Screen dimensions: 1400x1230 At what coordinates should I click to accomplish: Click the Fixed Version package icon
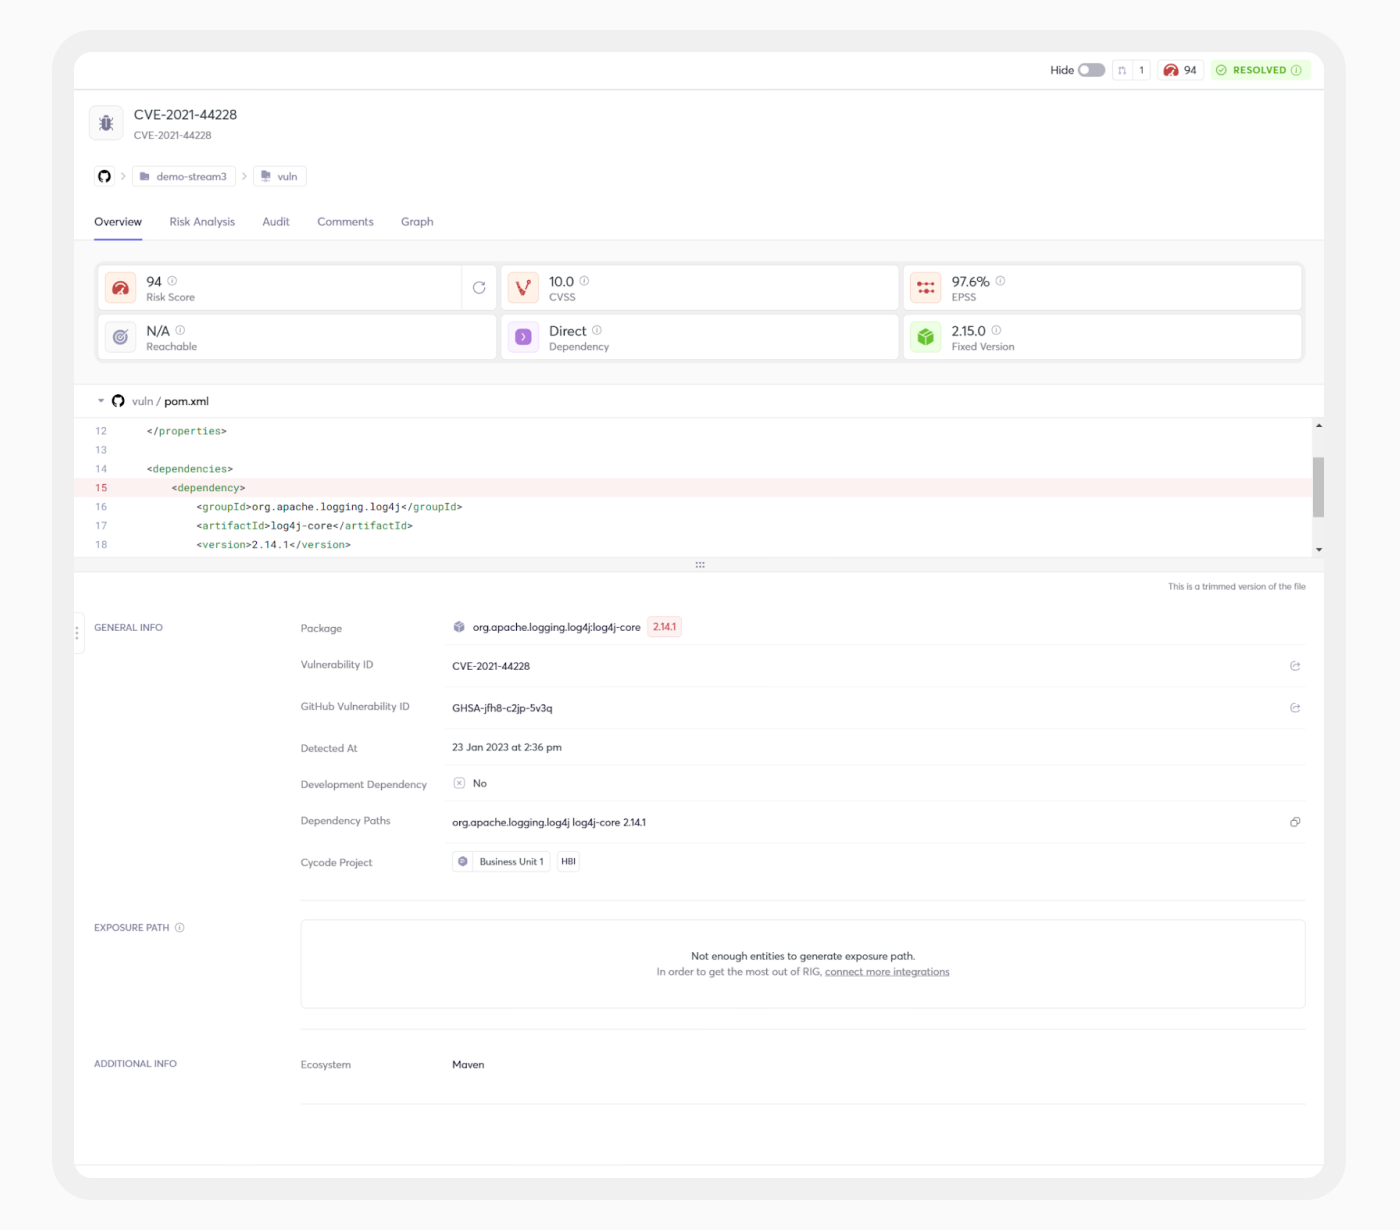[x=926, y=336]
